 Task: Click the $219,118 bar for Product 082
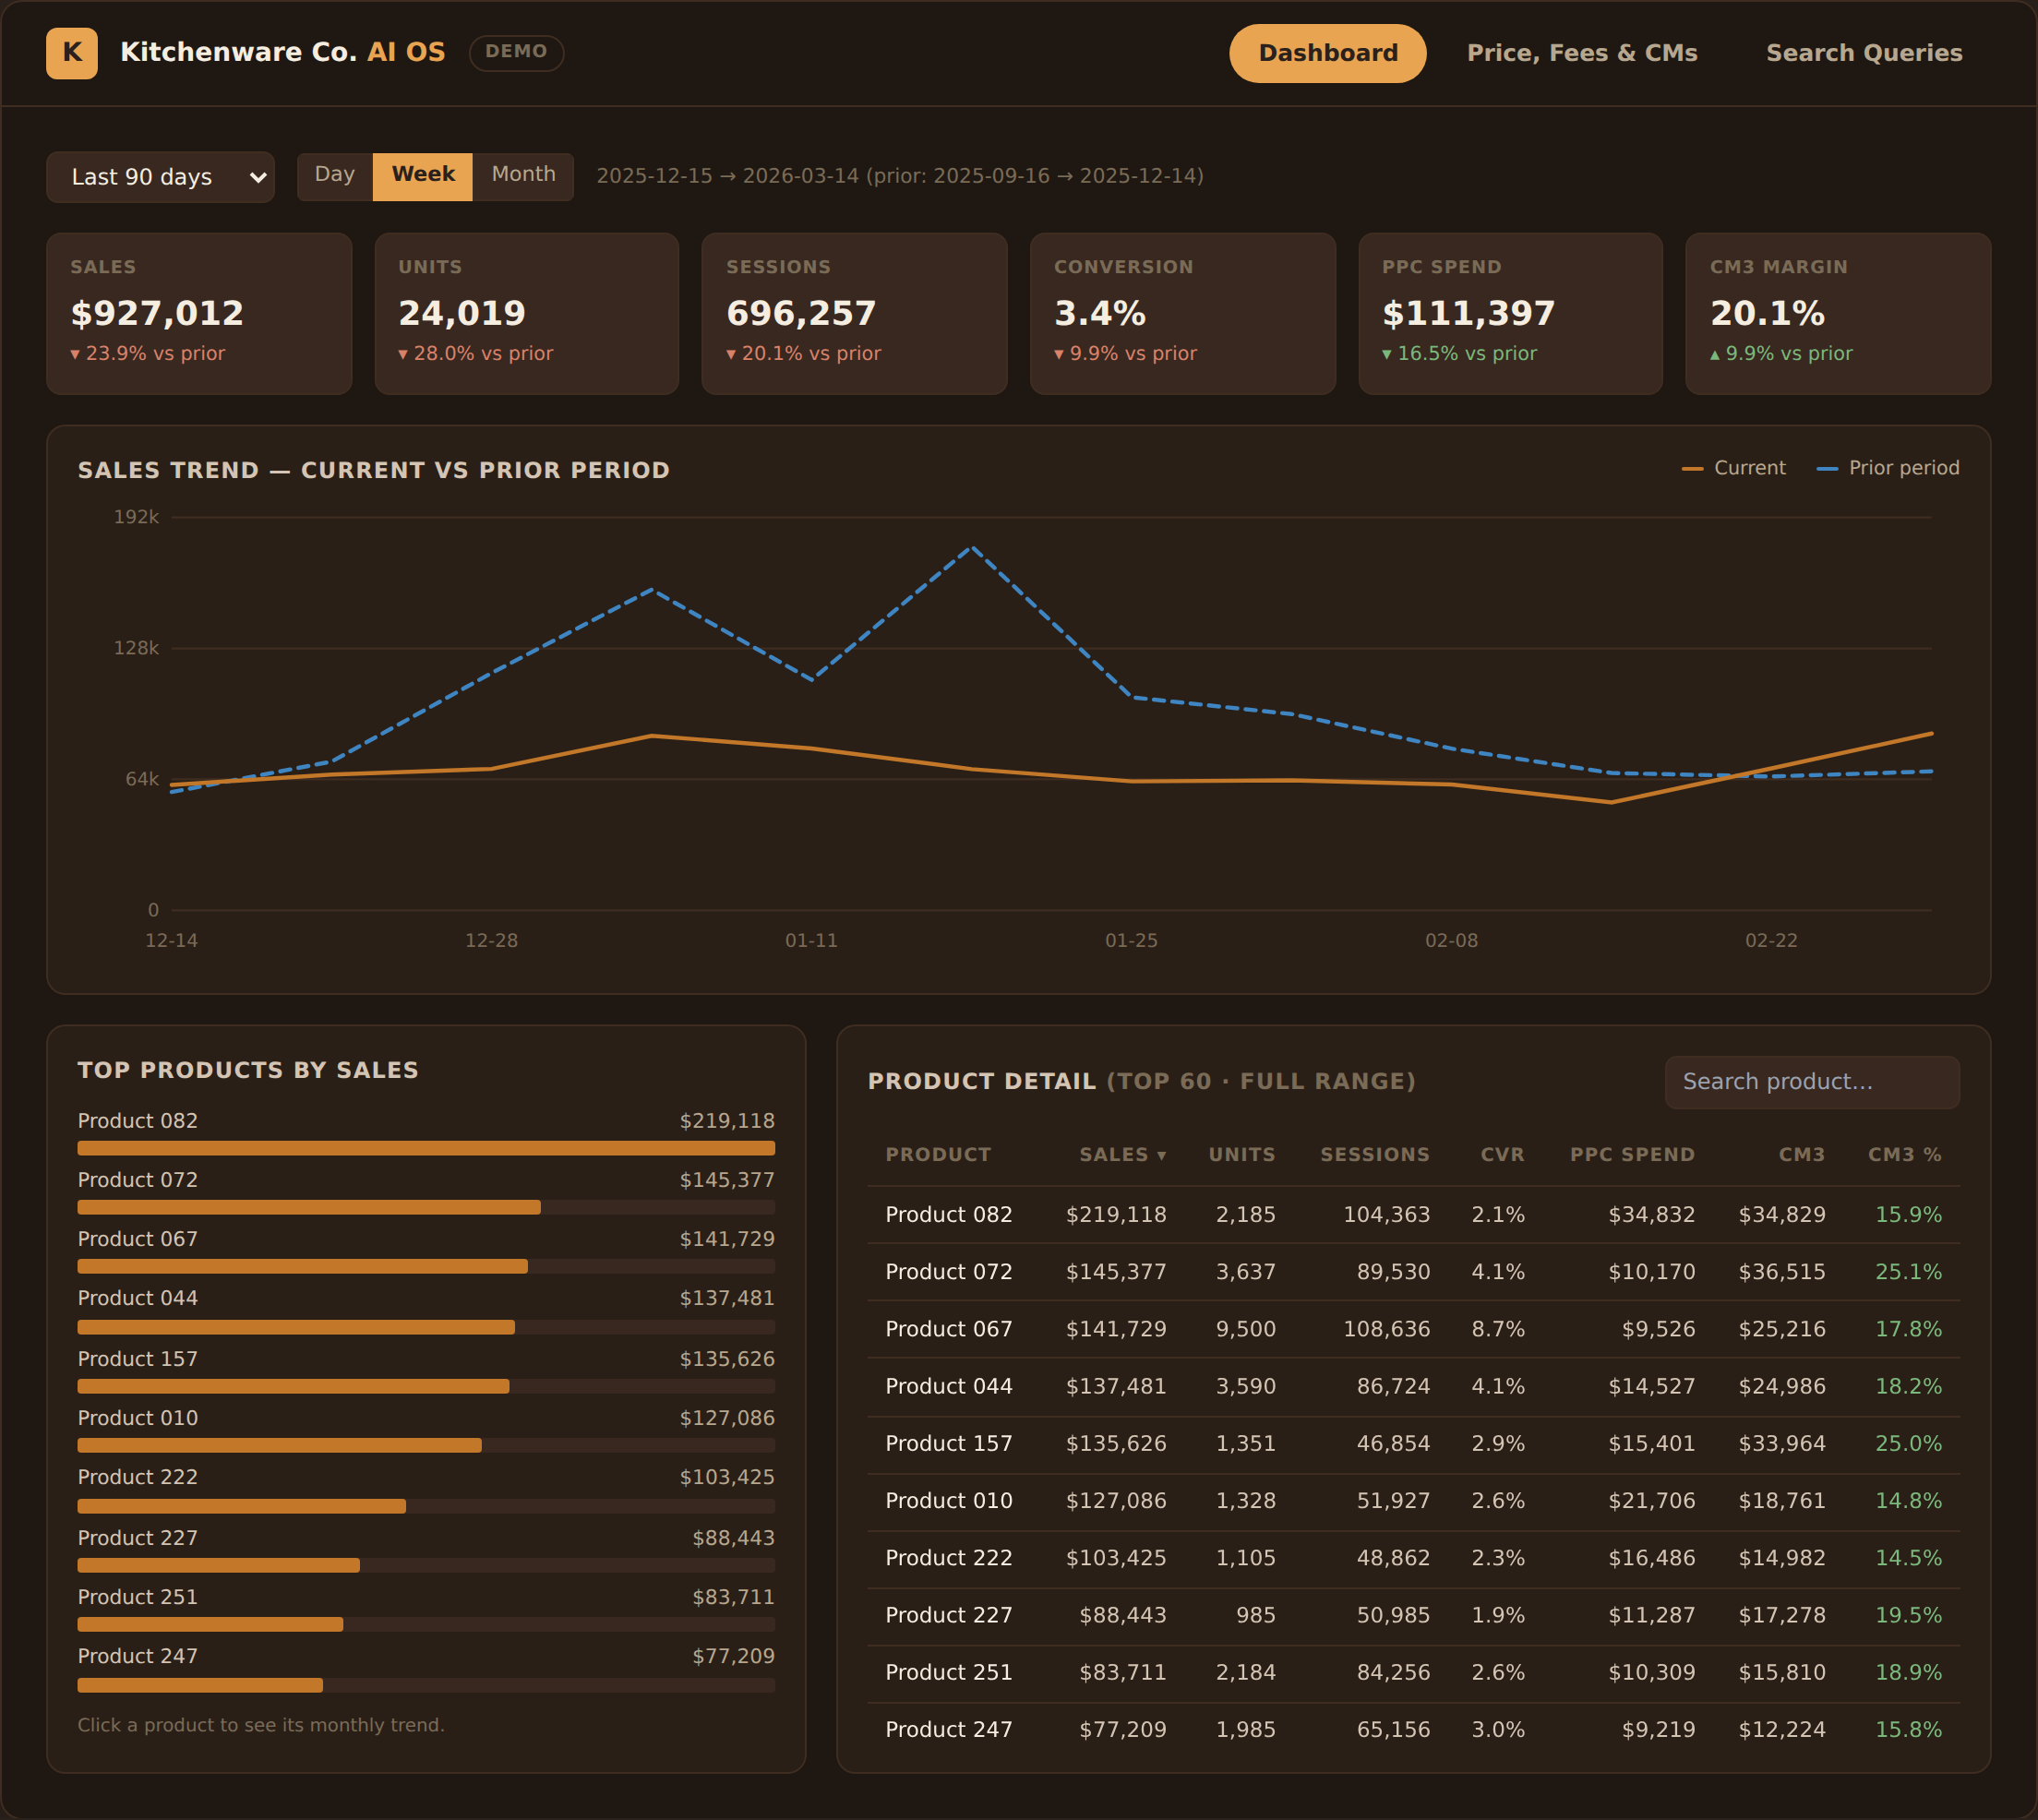click(426, 1148)
